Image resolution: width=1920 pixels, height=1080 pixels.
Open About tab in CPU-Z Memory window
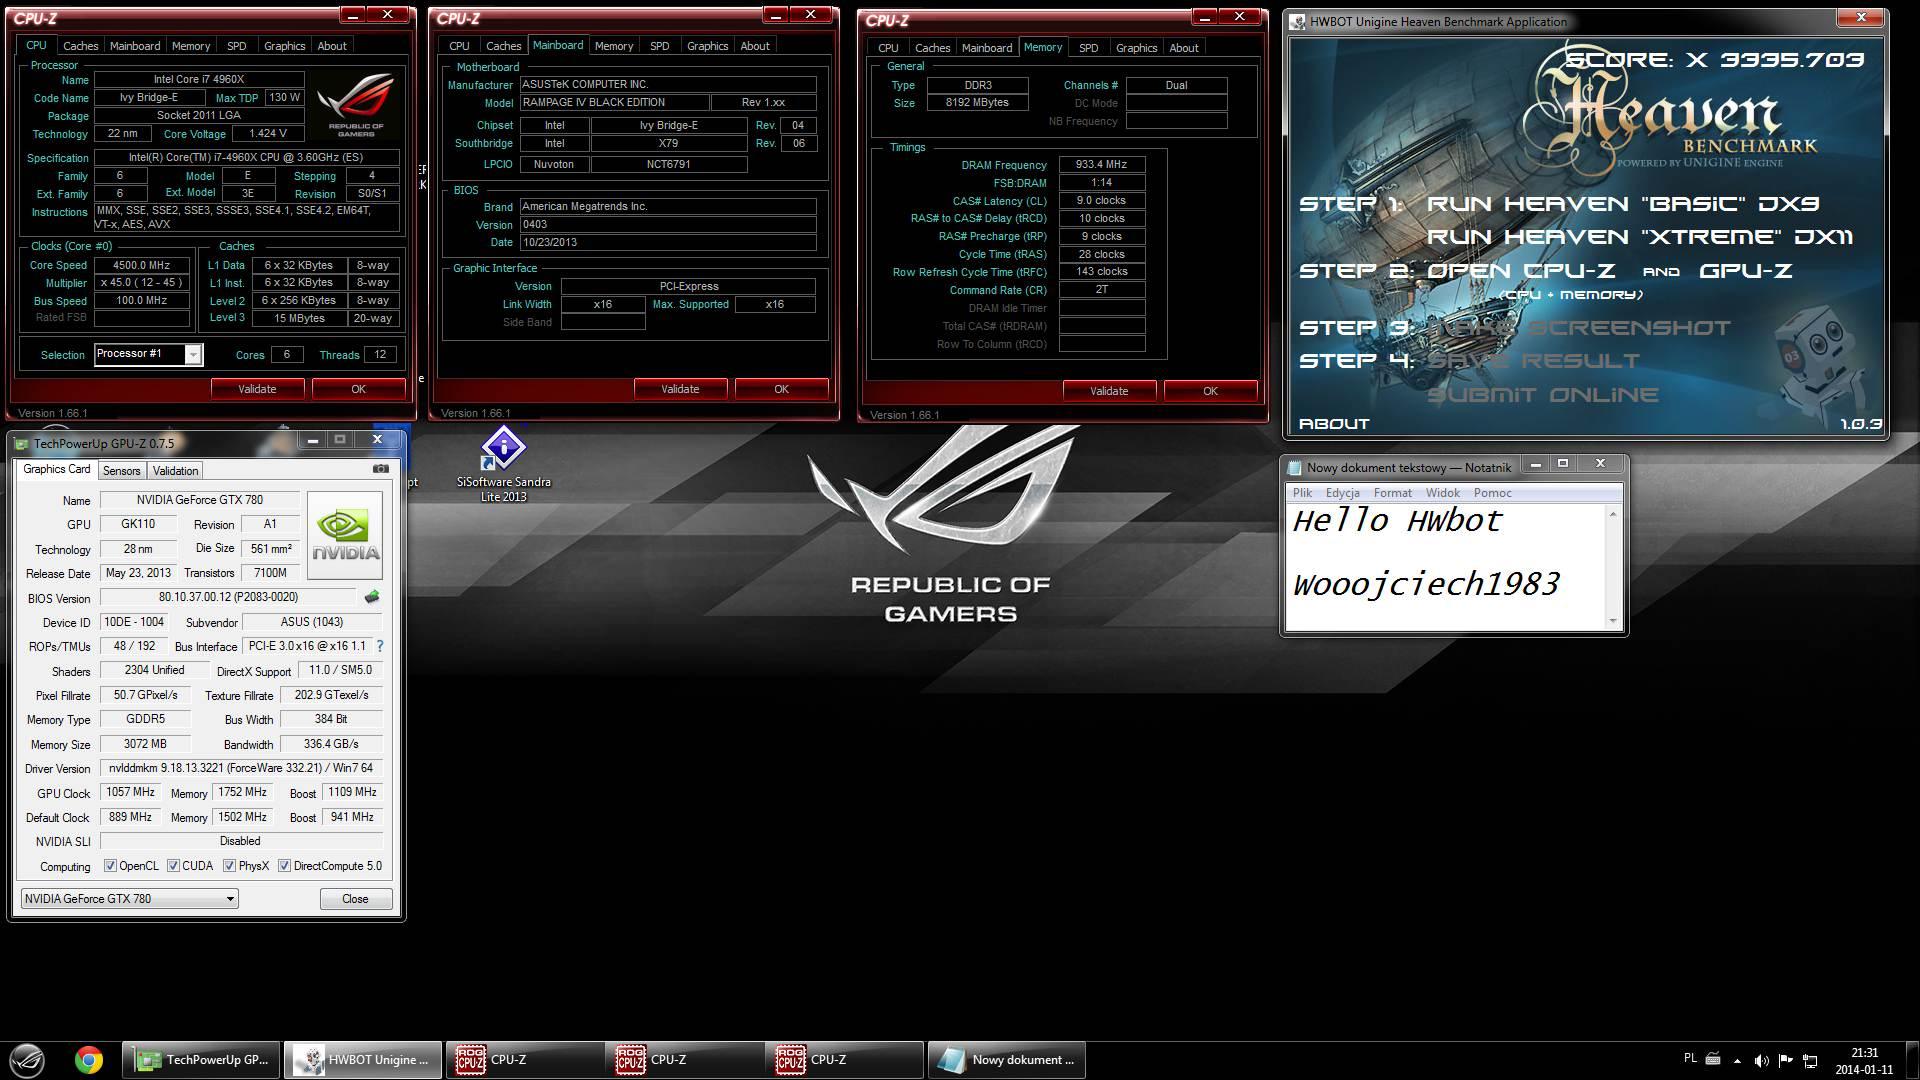pos(1184,48)
